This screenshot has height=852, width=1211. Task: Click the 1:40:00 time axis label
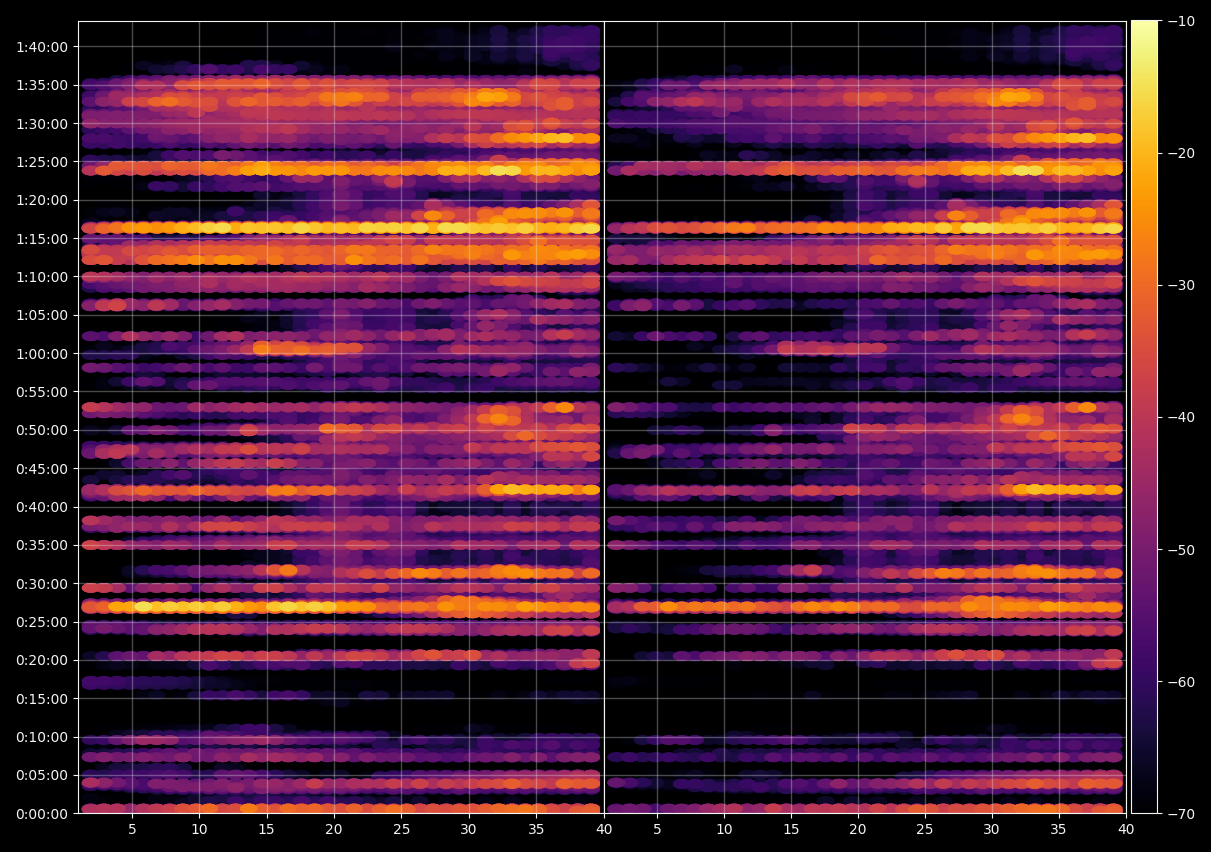(x=41, y=47)
